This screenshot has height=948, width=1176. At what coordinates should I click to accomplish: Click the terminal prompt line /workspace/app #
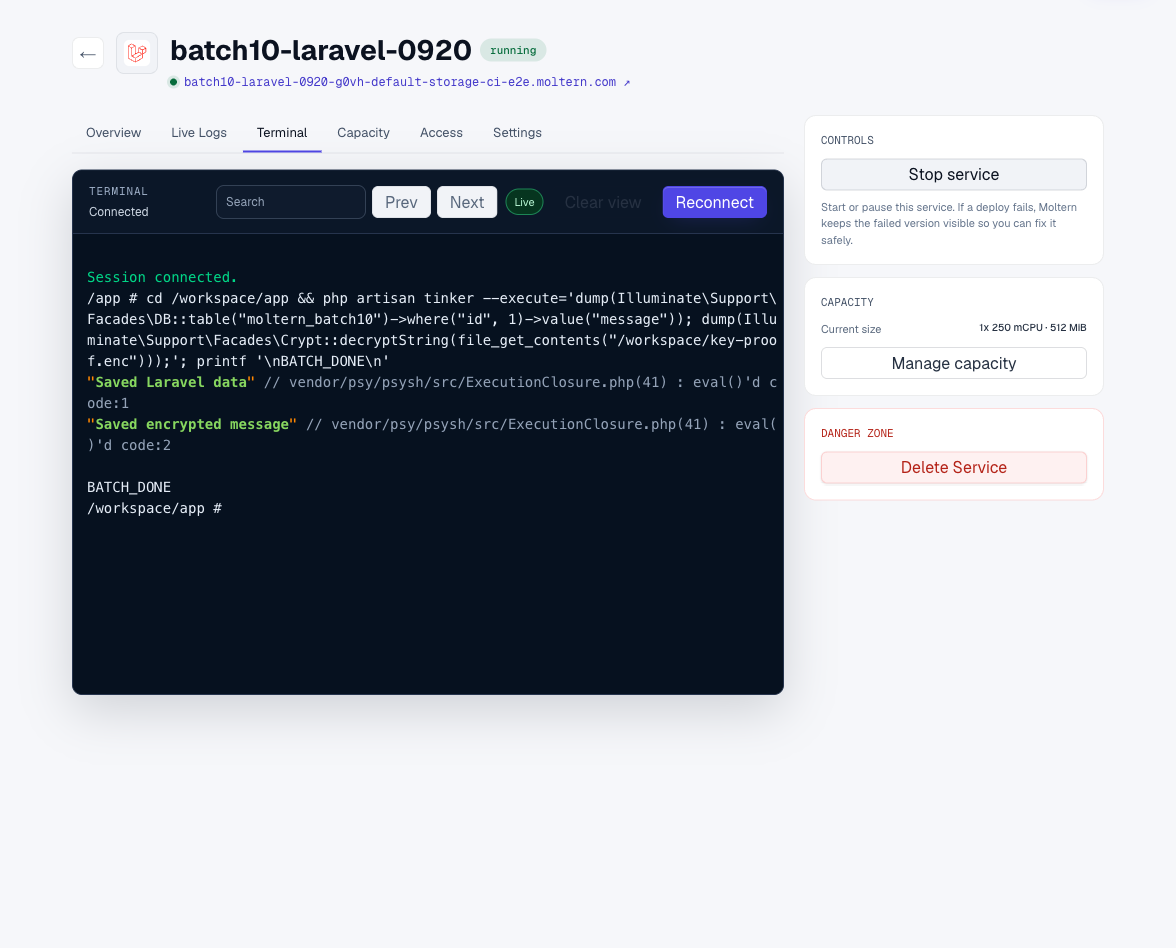(x=154, y=508)
